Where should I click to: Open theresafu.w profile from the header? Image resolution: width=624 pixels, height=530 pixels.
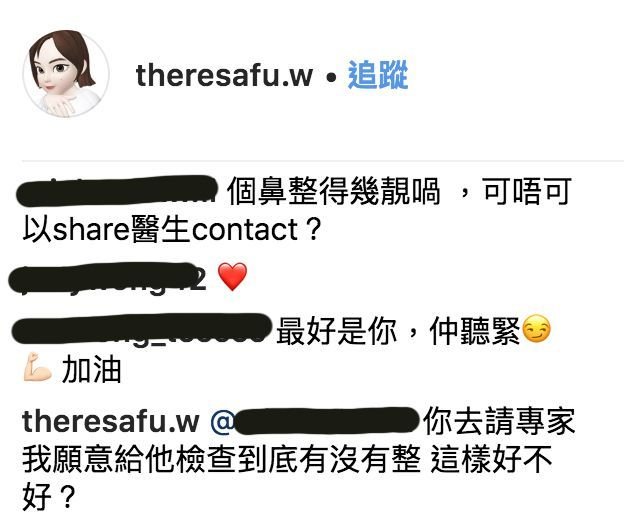click(x=224, y=75)
